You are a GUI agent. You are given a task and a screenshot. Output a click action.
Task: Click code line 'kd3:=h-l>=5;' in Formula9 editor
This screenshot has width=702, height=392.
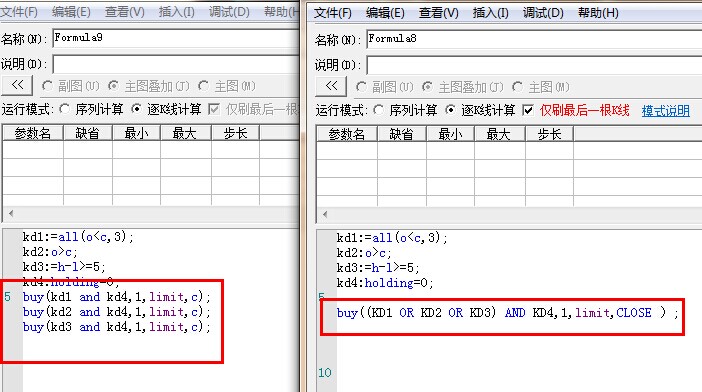coord(64,267)
